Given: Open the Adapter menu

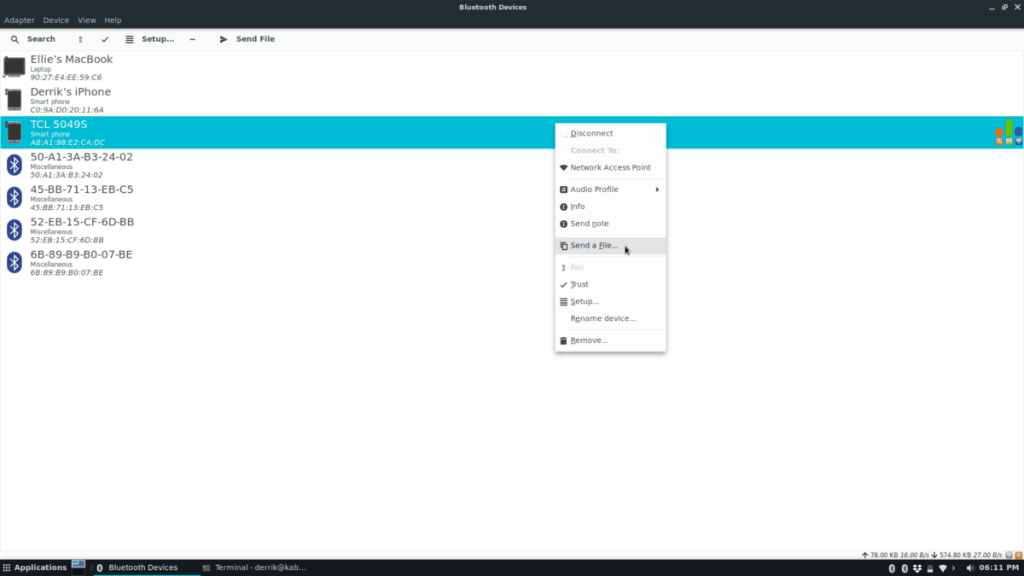Looking at the screenshot, I should (x=19, y=20).
